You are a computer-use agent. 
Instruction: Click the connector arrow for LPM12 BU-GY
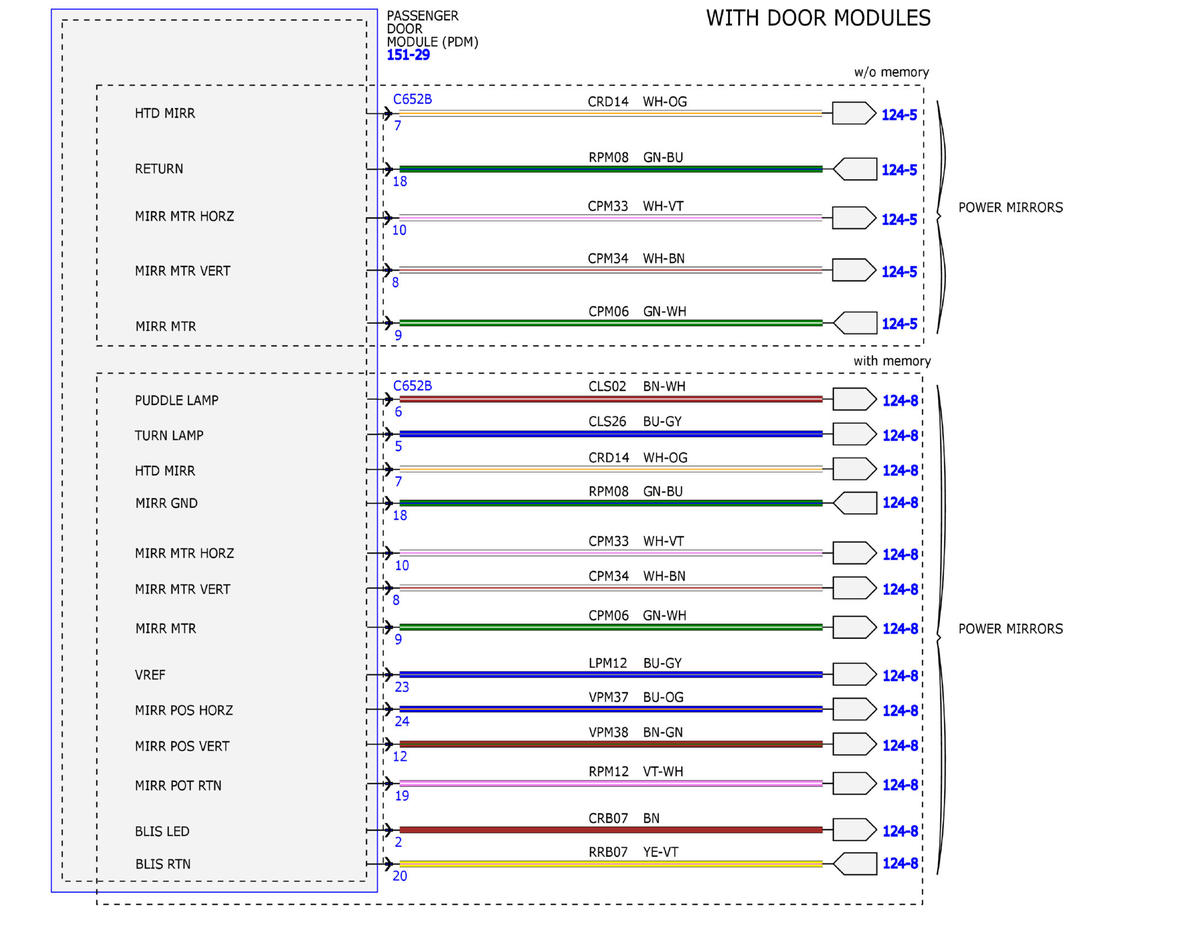pyautogui.click(x=854, y=675)
